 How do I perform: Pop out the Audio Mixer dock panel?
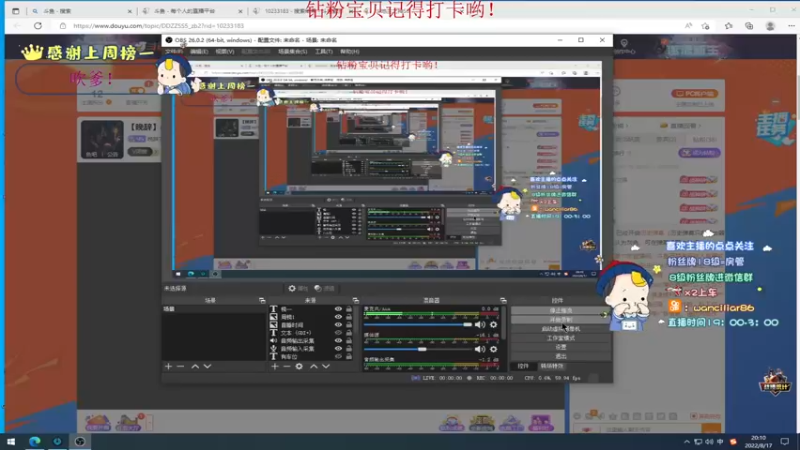(503, 301)
